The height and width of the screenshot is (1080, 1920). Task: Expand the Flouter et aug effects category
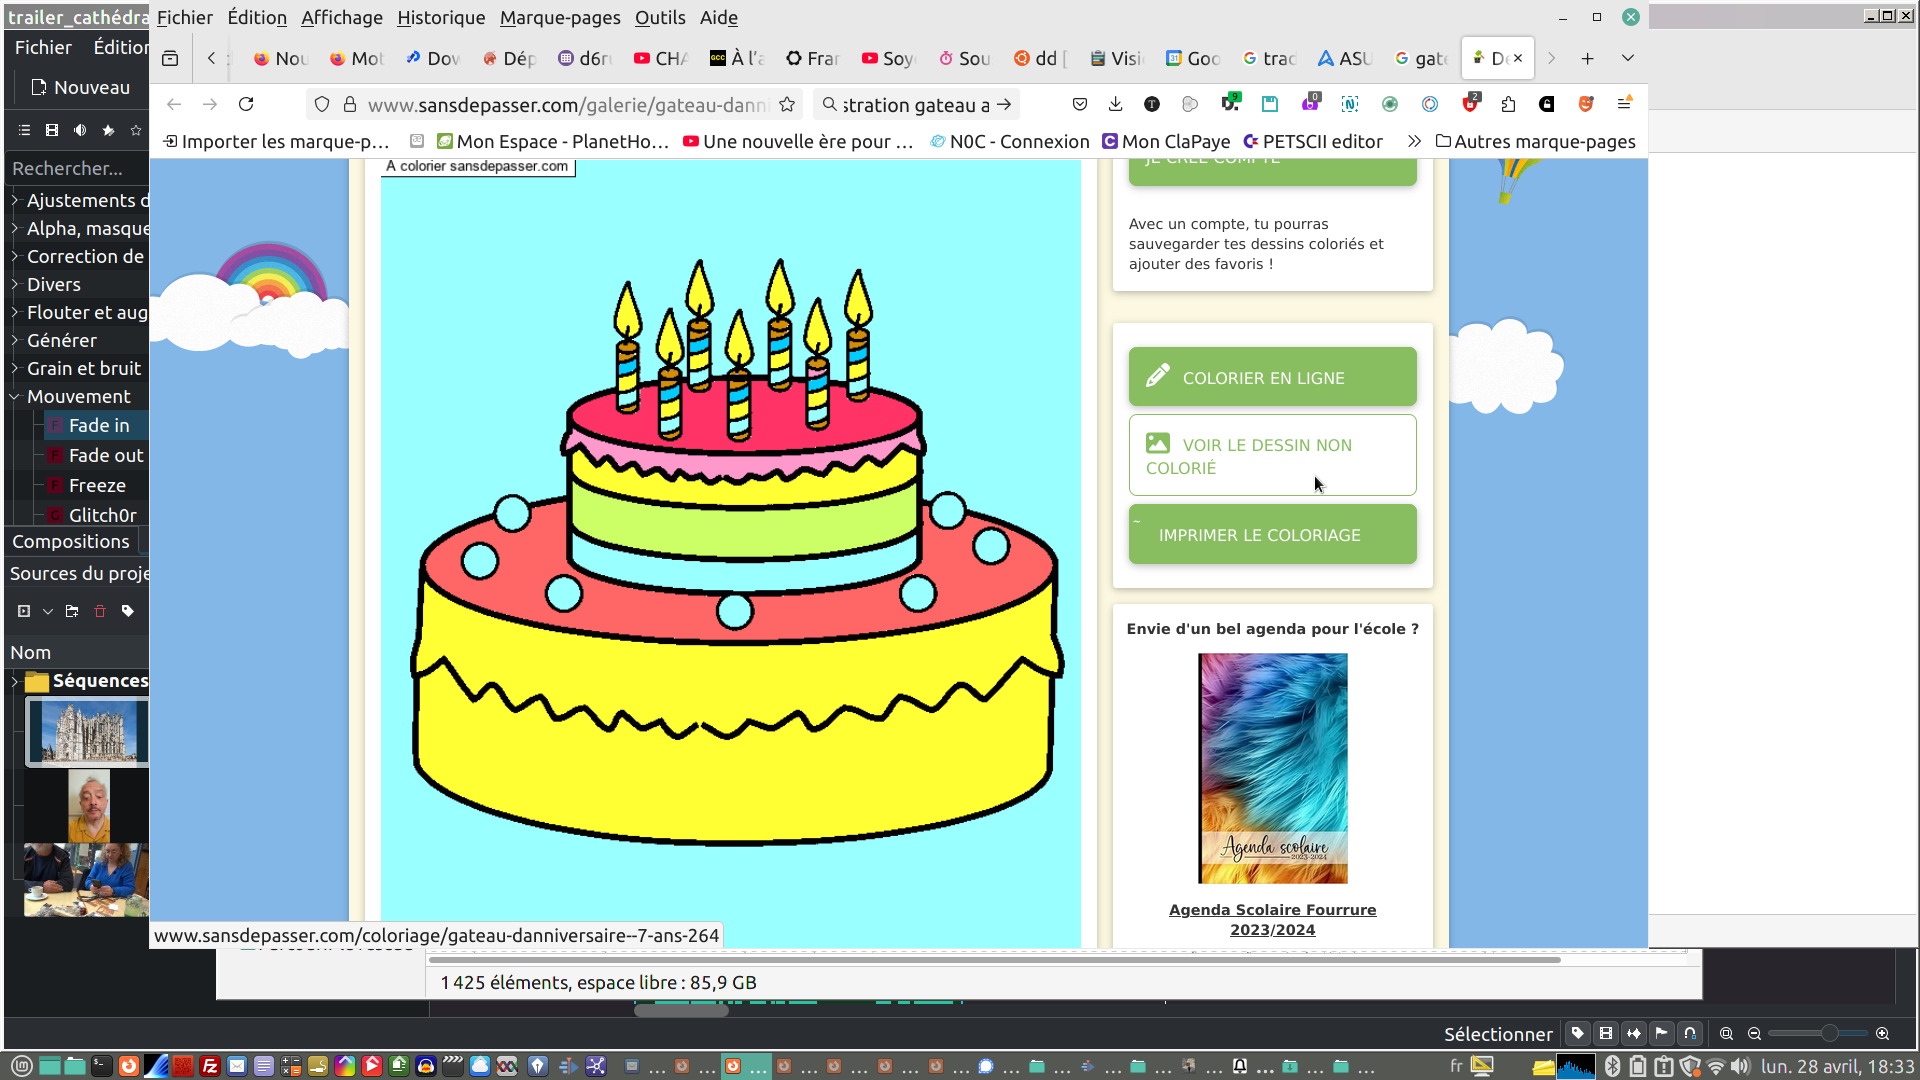[15, 313]
